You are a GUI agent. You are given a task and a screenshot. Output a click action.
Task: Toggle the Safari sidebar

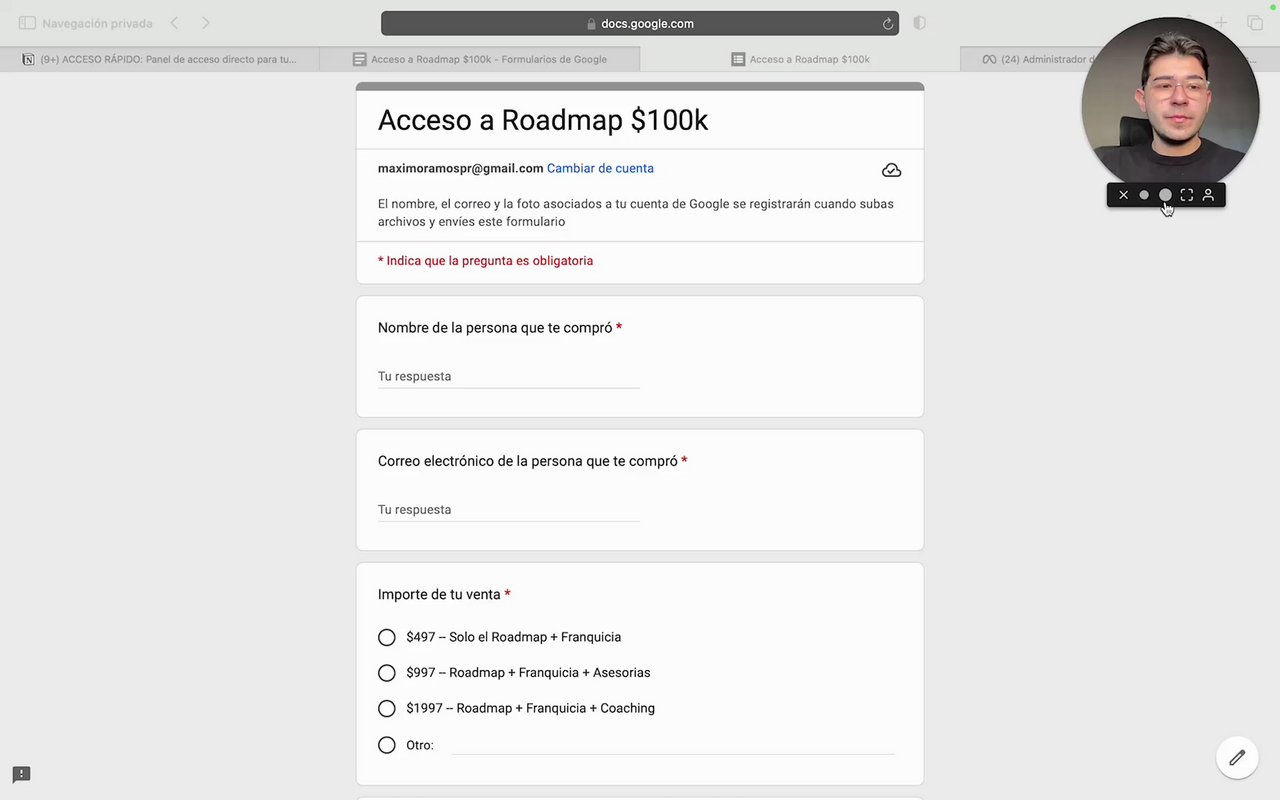27,23
